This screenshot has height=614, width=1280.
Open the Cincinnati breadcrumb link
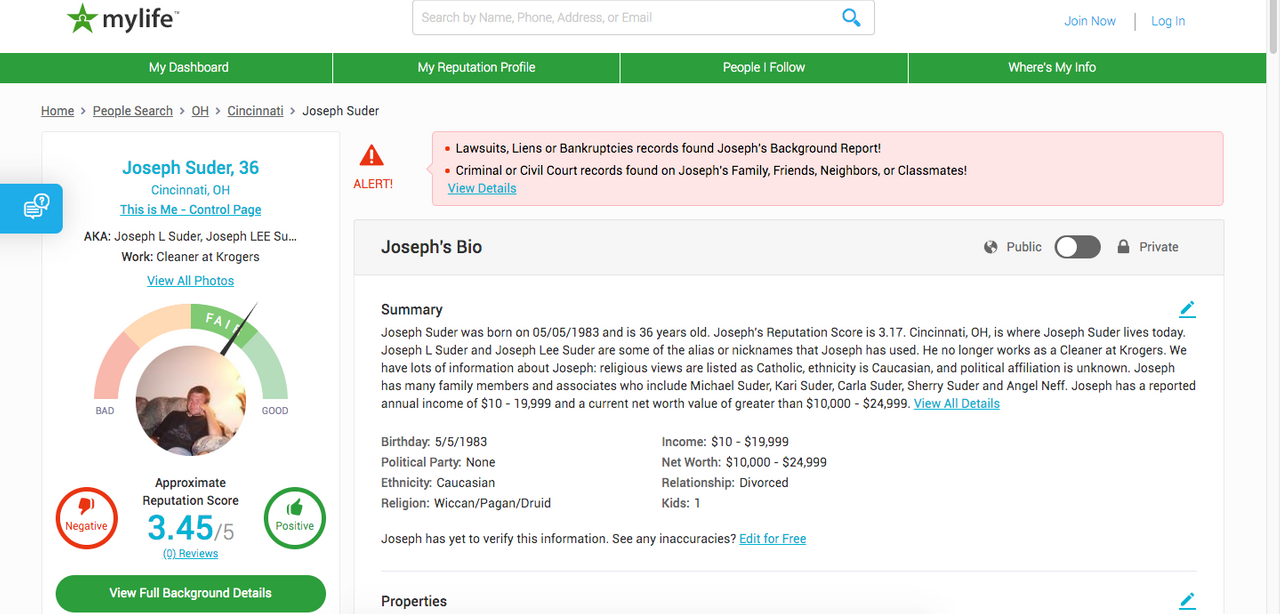tap(255, 111)
